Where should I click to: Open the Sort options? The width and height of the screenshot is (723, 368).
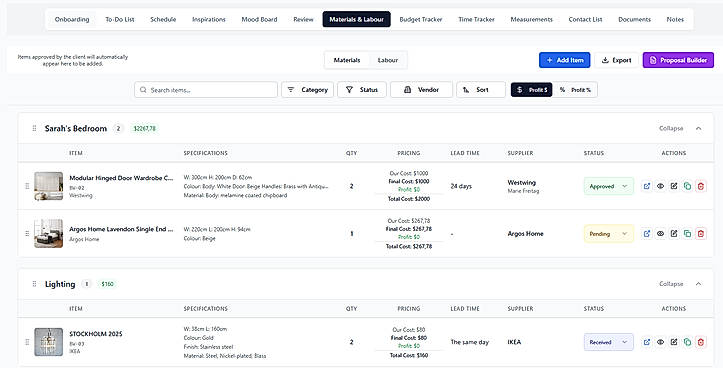[x=481, y=90]
